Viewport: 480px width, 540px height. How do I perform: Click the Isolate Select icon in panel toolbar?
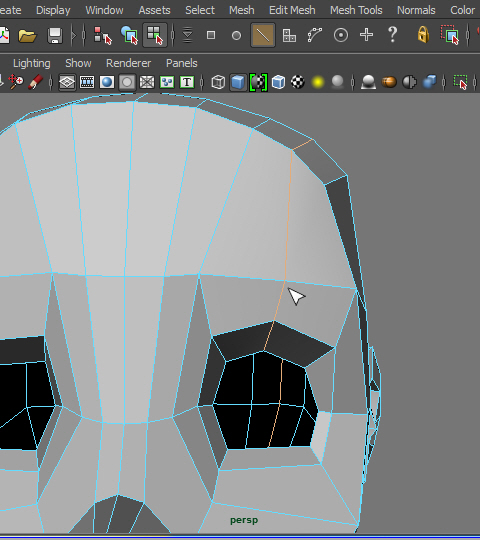click(460, 82)
